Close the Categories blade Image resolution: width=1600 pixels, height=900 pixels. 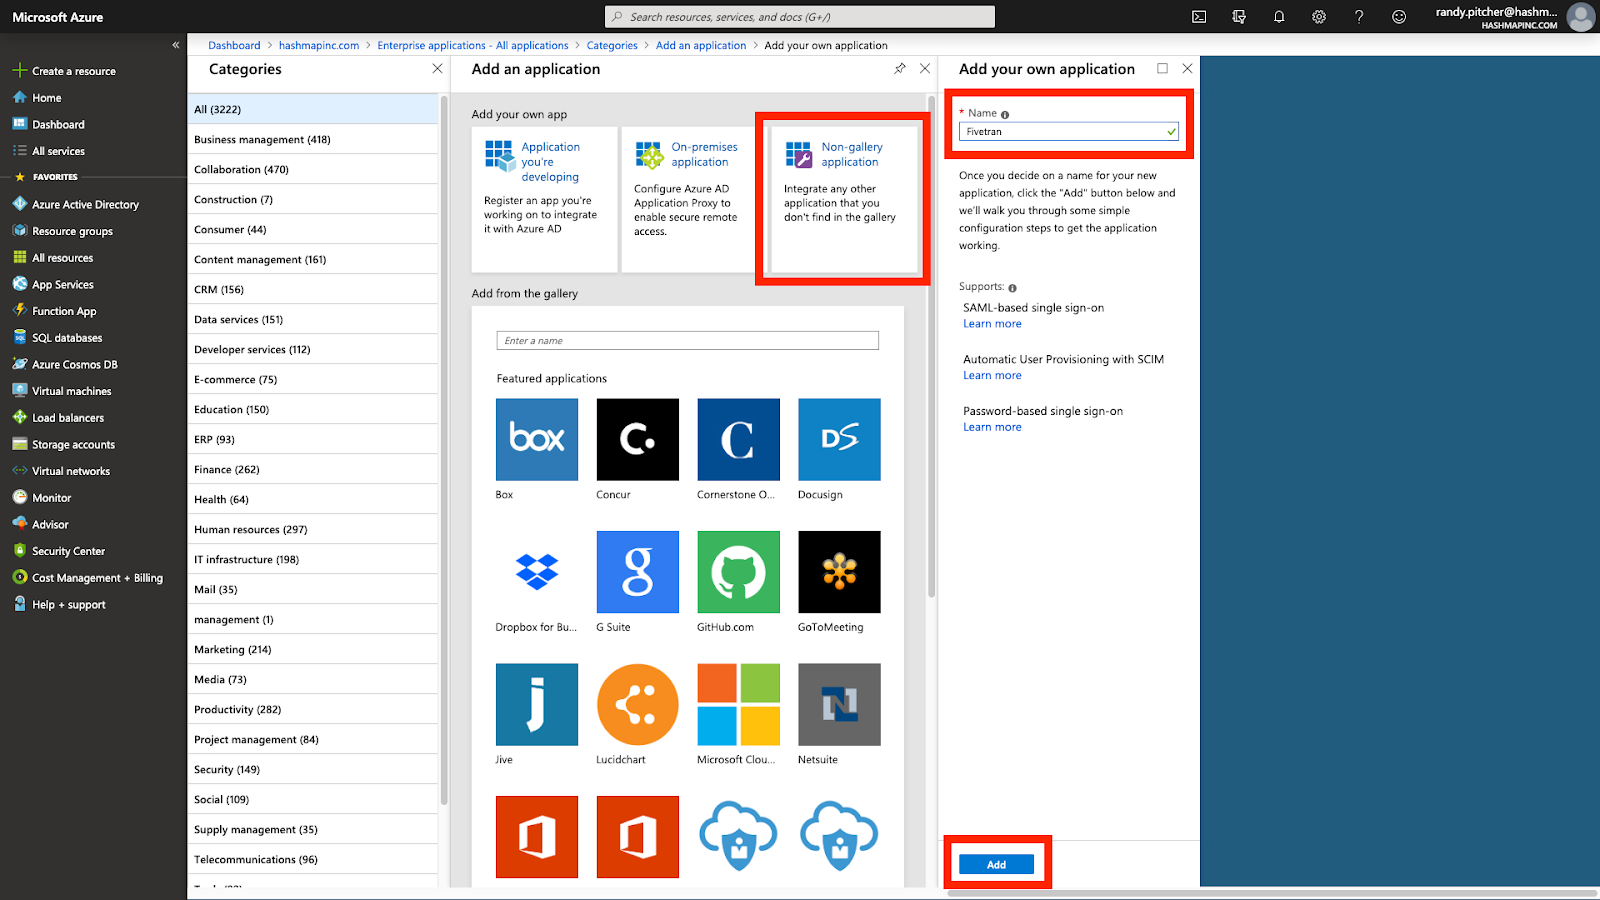437,69
